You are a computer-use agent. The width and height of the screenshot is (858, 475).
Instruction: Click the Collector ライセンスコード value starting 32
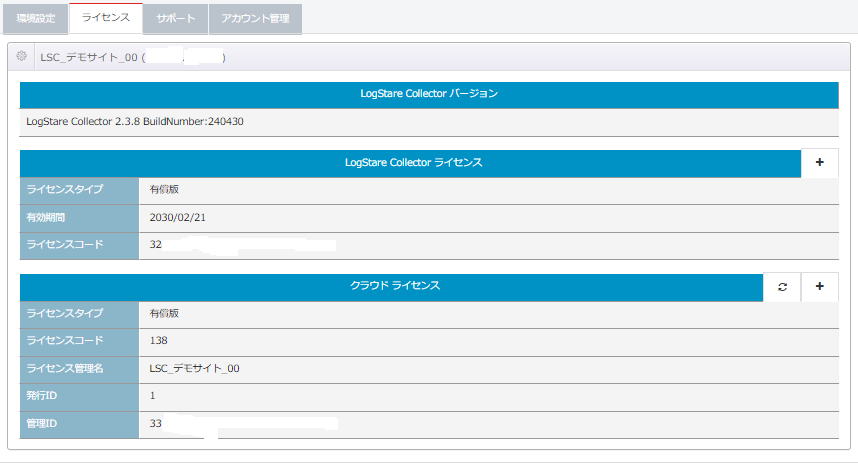[x=155, y=245]
